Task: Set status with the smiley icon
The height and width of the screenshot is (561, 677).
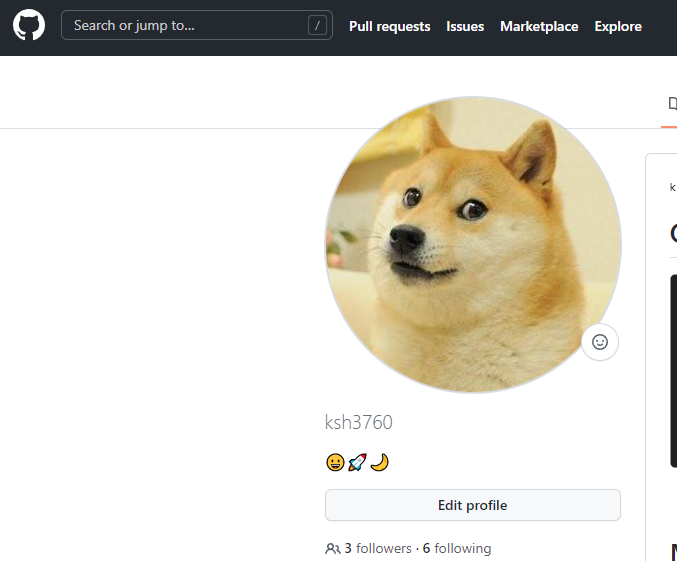Action: click(x=600, y=342)
